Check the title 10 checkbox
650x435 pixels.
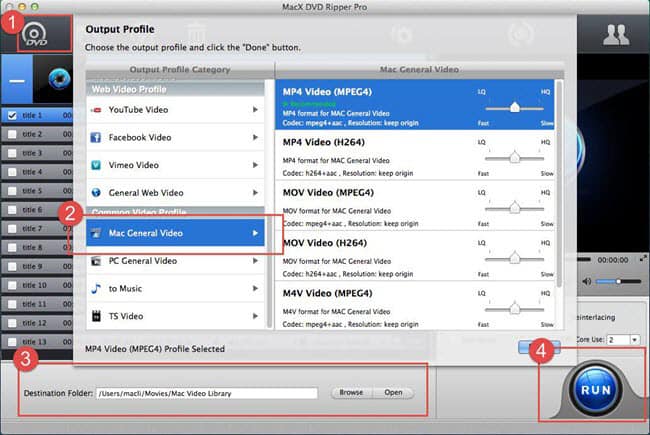point(12,285)
